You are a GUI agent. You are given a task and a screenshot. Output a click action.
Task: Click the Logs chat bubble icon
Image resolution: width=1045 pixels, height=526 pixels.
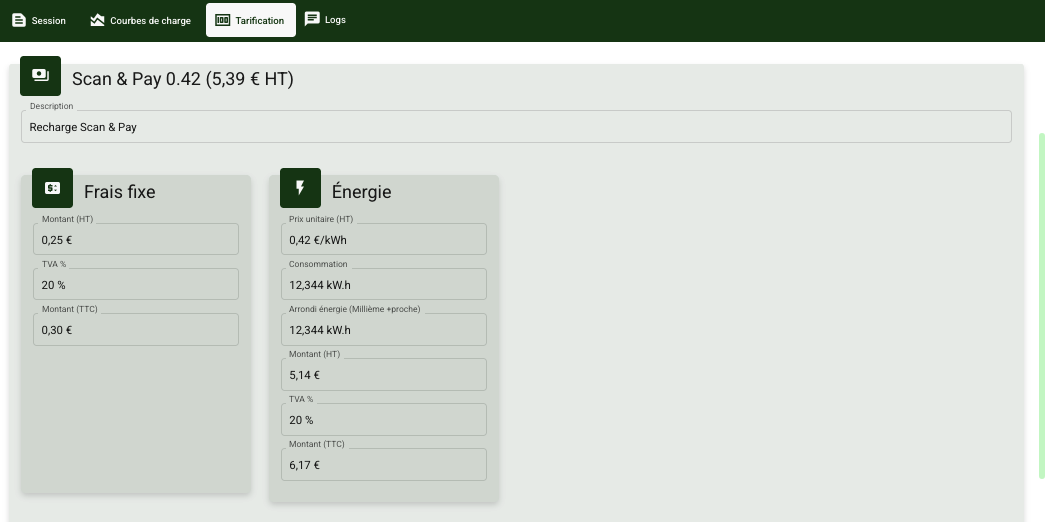(312, 19)
